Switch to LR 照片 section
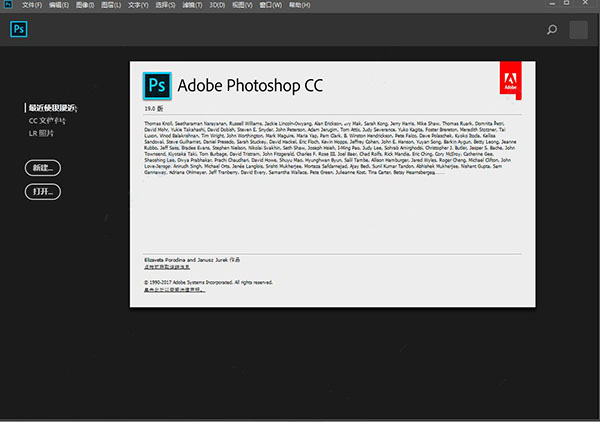600x422 pixels. click(x=43, y=132)
